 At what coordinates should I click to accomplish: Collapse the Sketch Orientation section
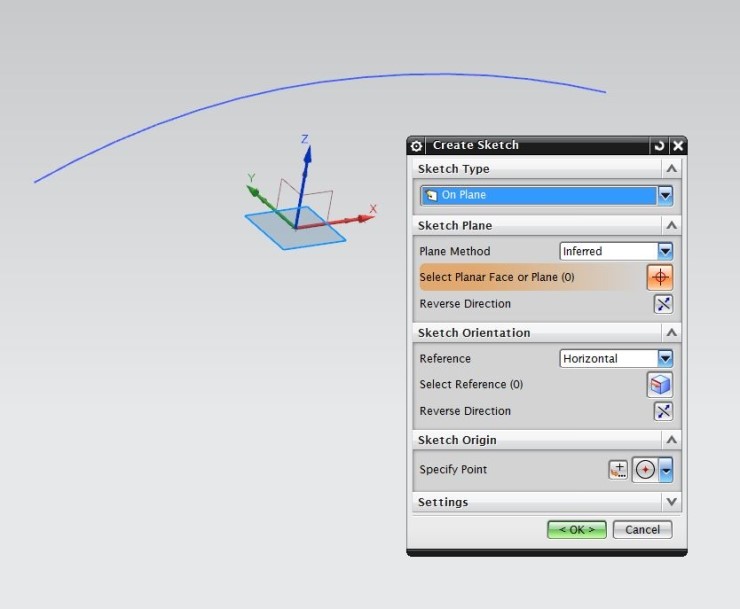(671, 333)
